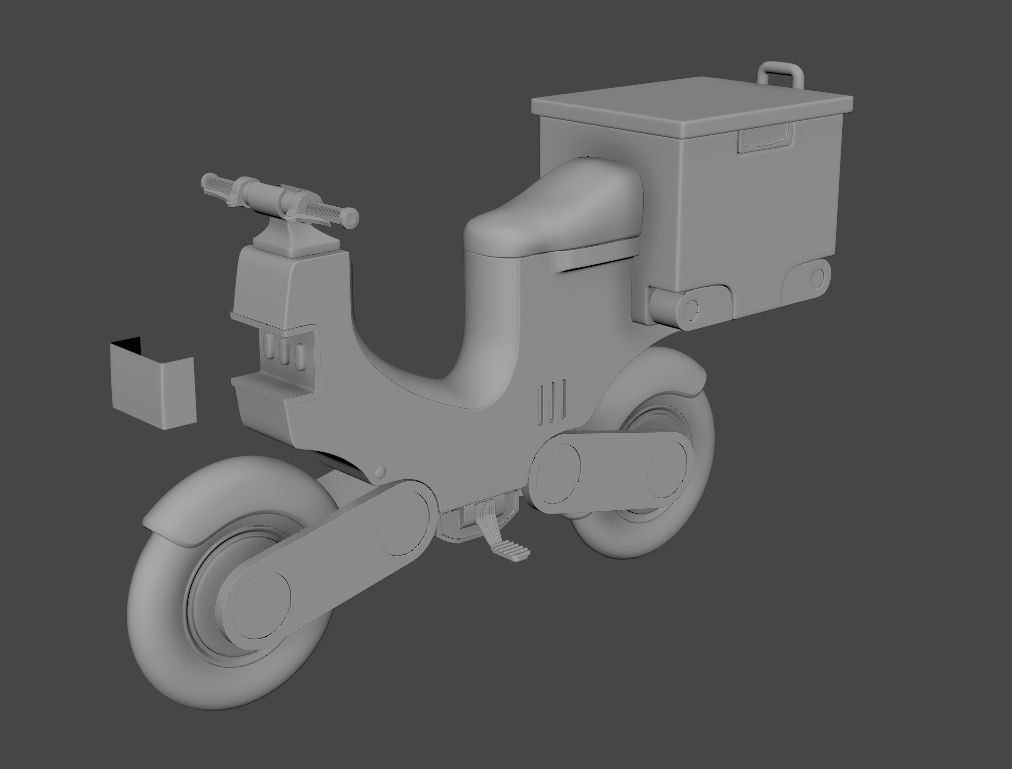Select the box mounting bracket with round pin
Screen dimensions: 1012x769
[x=691, y=307]
